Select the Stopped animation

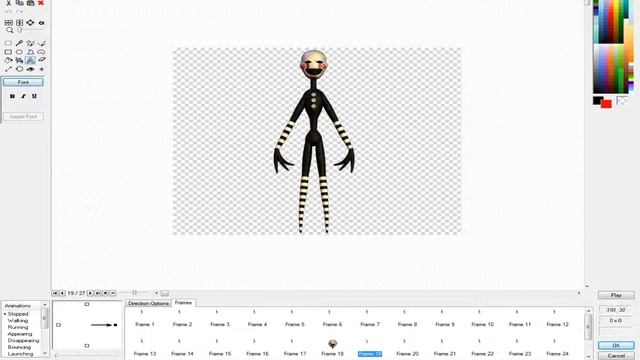(x=18, y=314)
